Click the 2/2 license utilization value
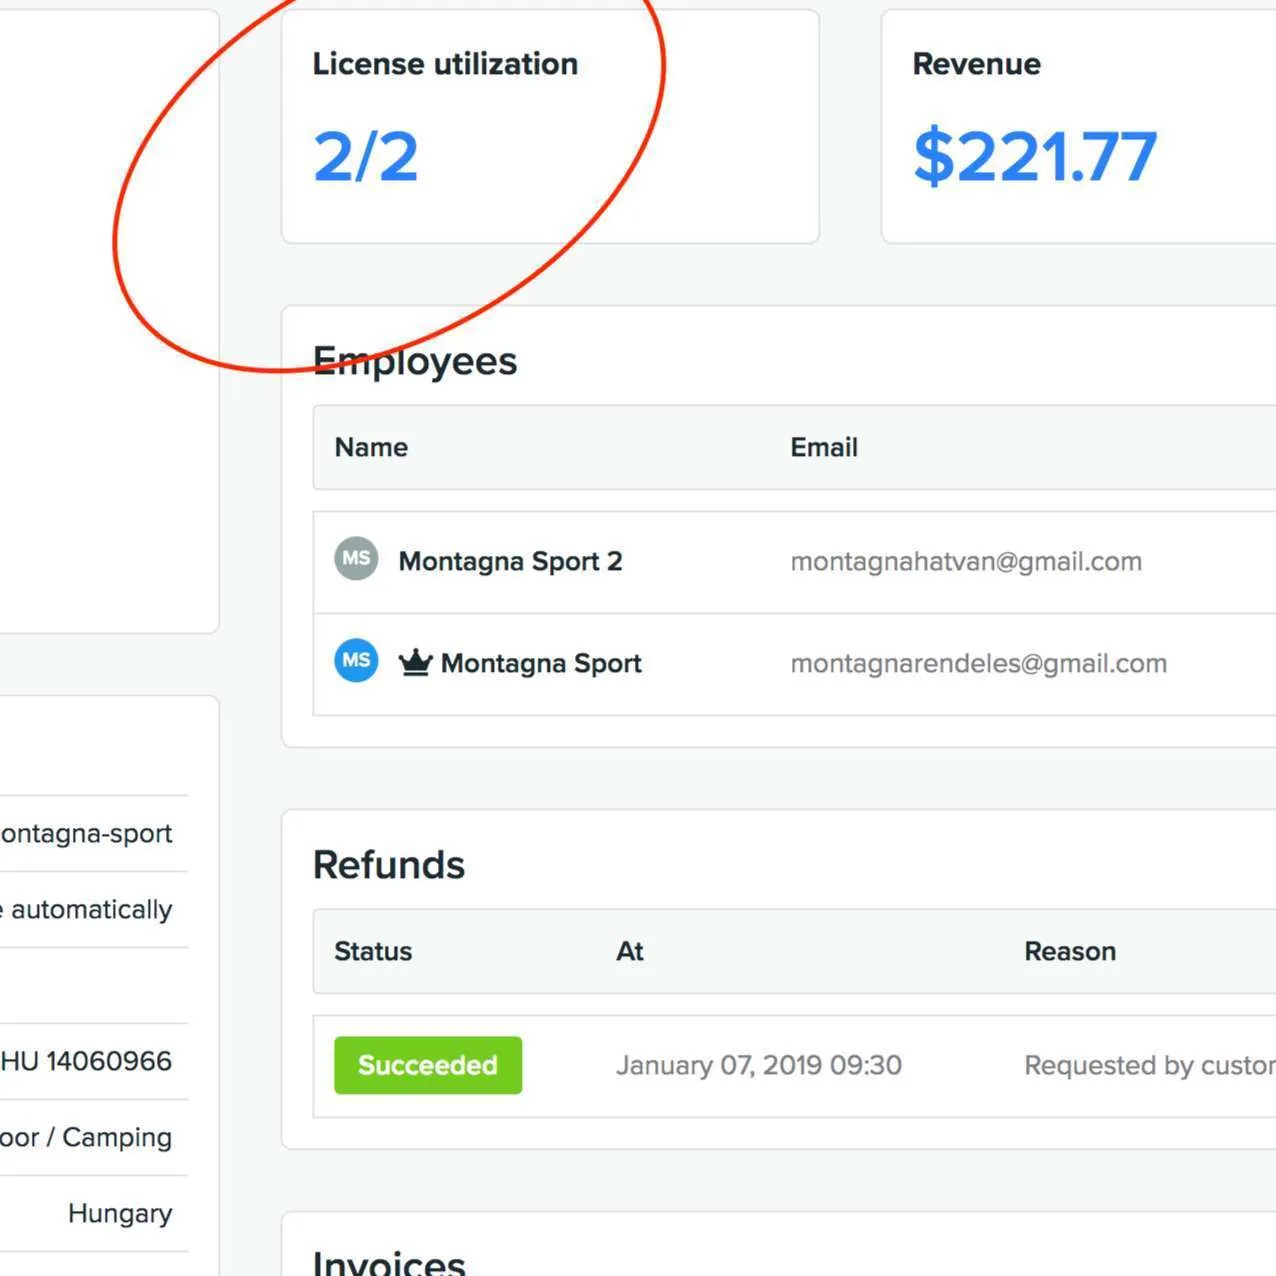 tap(366, 157)
